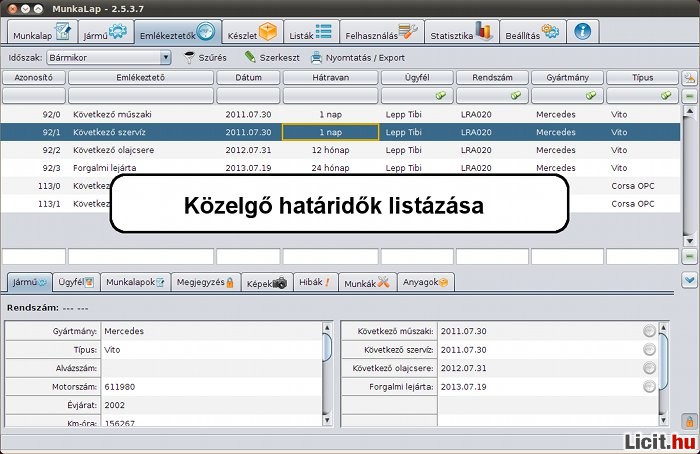This screenshot has width=700, height=454.
Task: Select the Következő műszaki row 92/0
Action: pos(340,114)
